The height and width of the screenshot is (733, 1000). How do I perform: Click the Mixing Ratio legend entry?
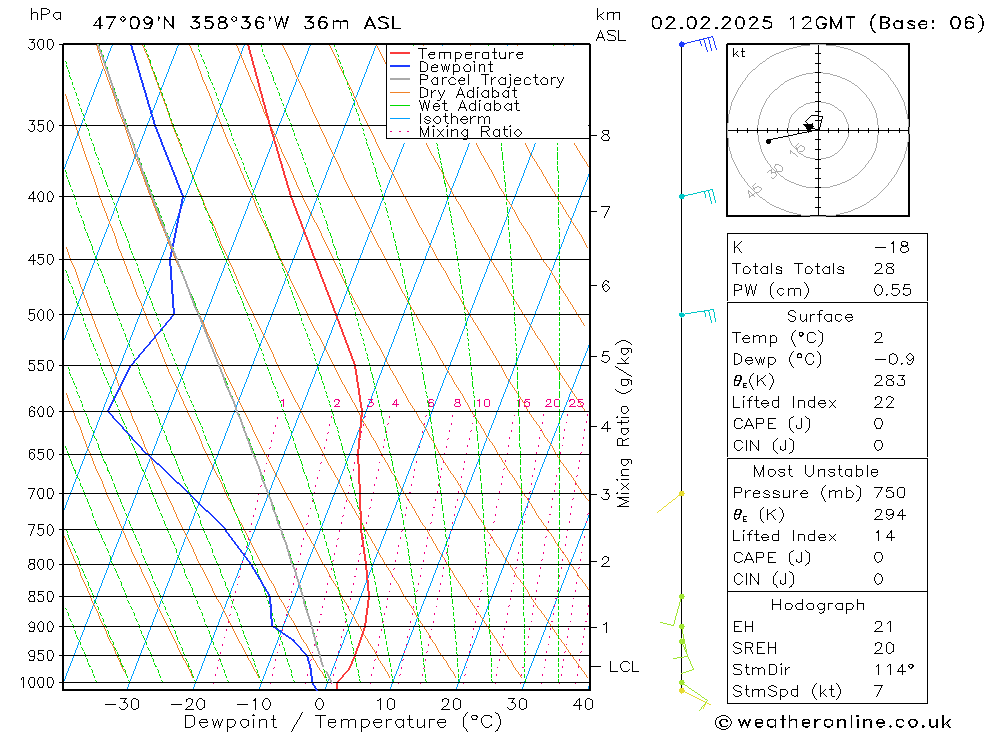pyautogui.click(x=456, y=132)
